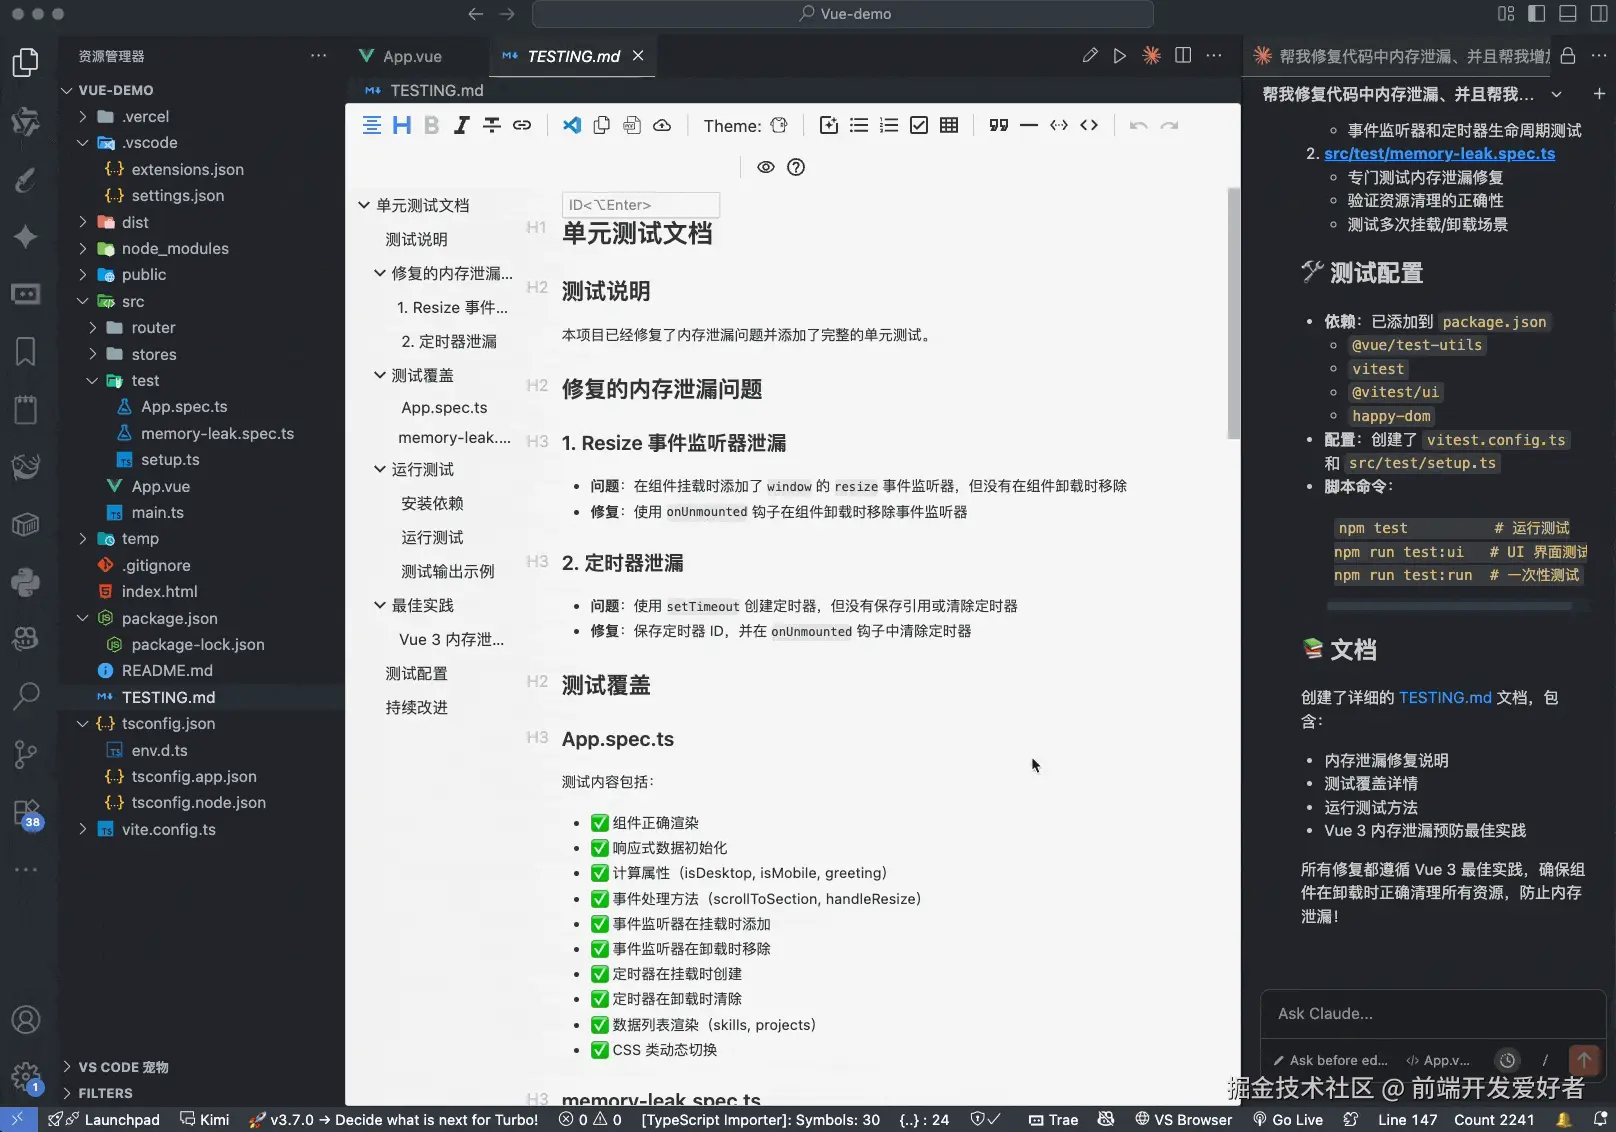Toggle the markdown preview eye icon
The height and width of the screenshot is (1132, 1616).
[766, 167]
